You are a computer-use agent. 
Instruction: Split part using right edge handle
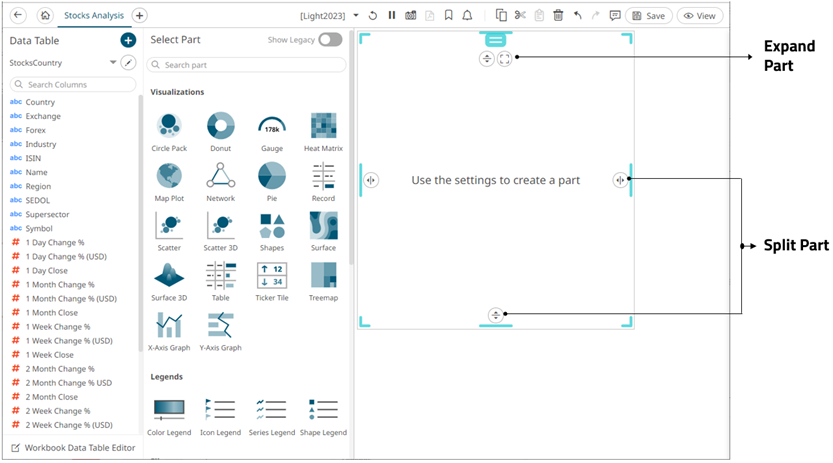click(619, 180)
